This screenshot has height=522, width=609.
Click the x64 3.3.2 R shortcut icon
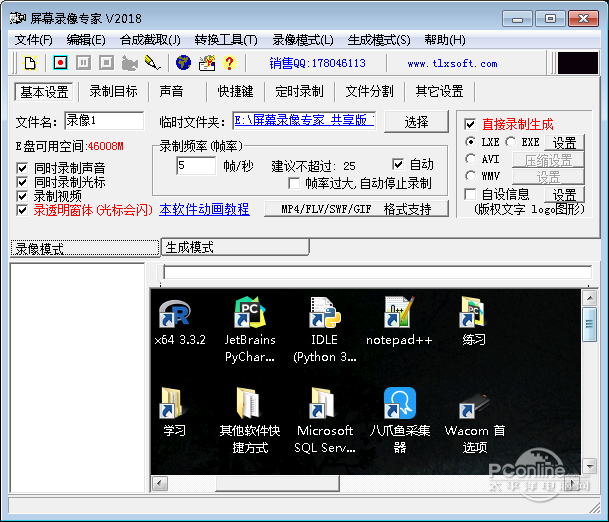coord(175,314)
